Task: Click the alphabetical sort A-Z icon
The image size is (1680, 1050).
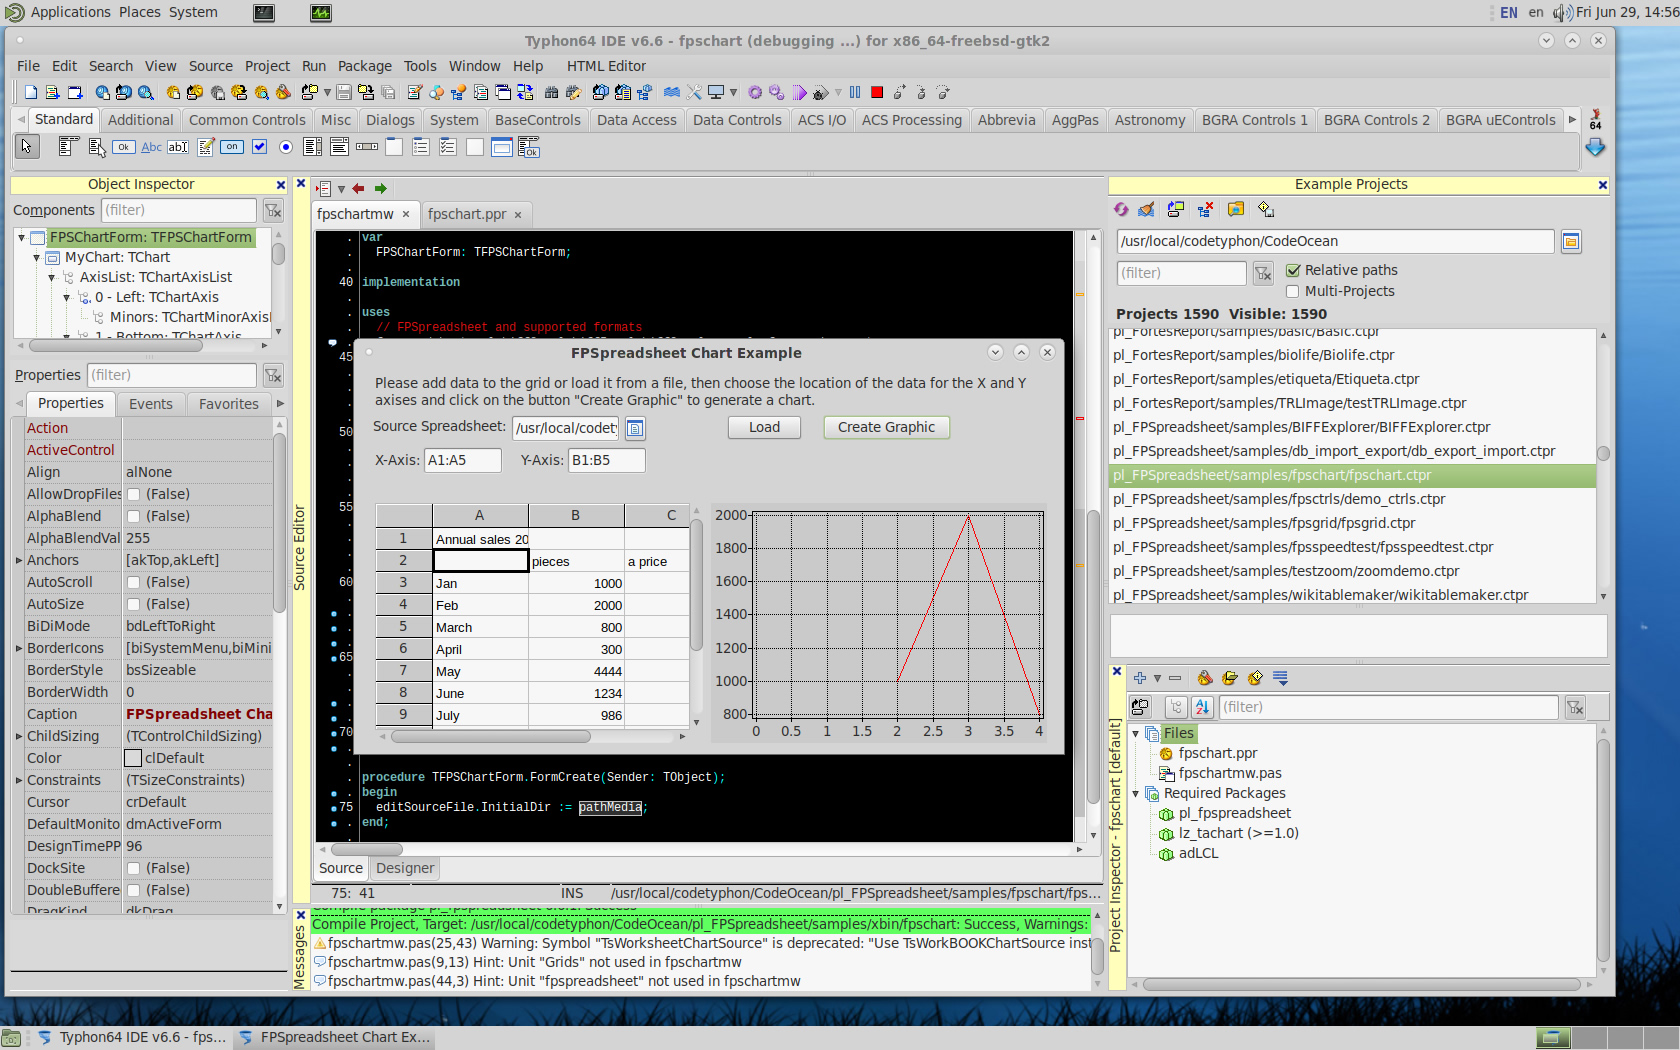Action: pos(1203,707)
